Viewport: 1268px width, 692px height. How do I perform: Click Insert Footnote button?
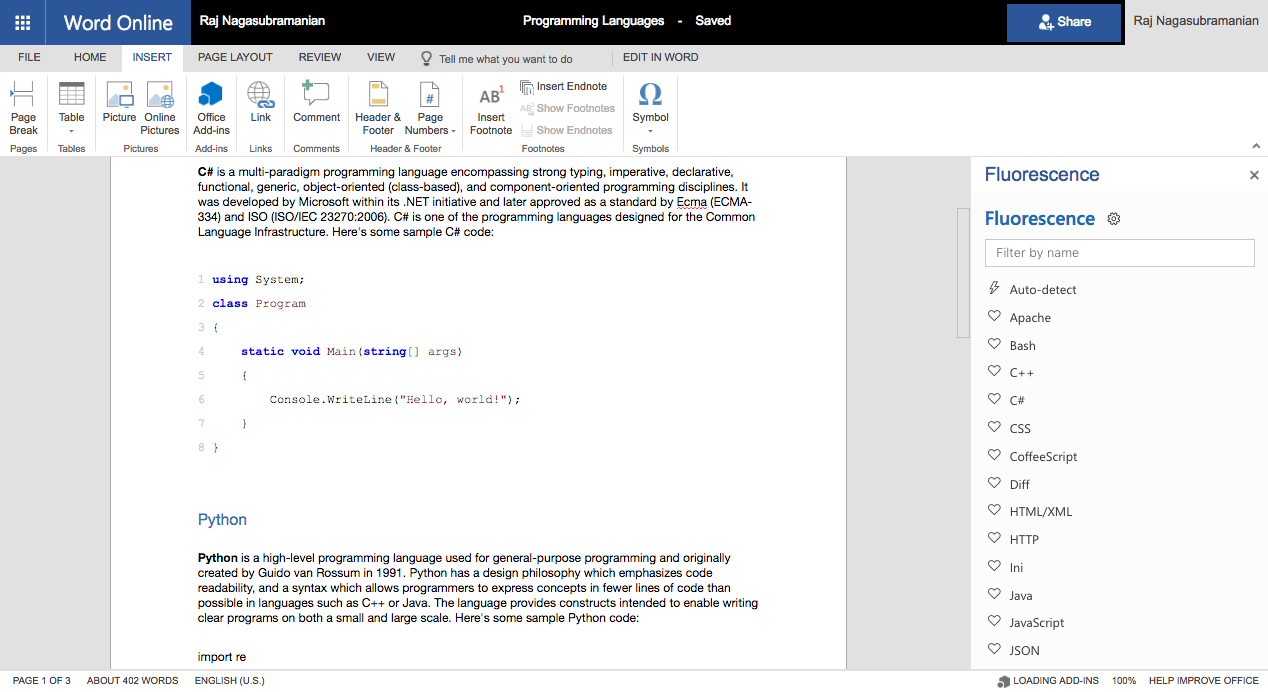coord(491,108)
